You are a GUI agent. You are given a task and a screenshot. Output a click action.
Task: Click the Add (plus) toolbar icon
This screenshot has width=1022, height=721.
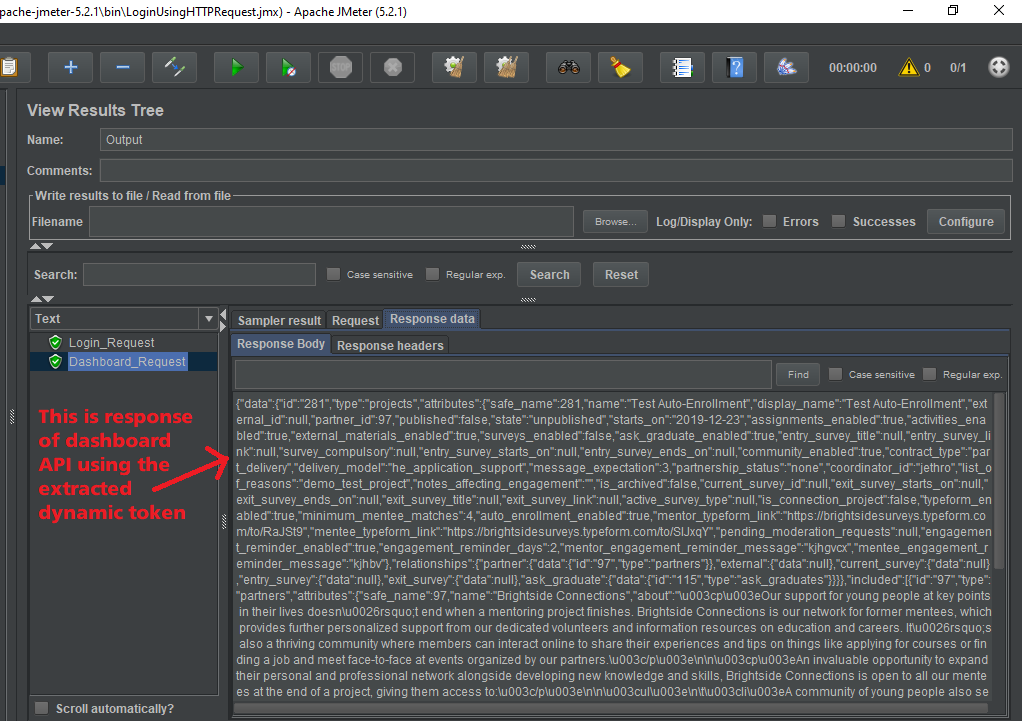(70, 67)
